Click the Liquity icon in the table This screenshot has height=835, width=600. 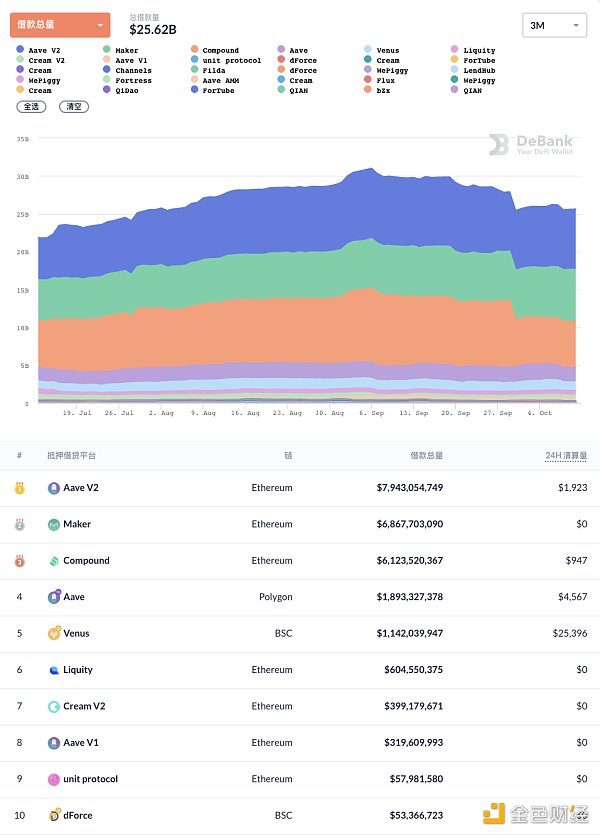pyautogui.click(x=54, y=670)
